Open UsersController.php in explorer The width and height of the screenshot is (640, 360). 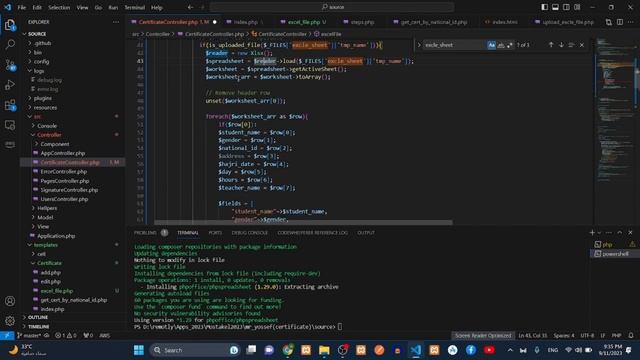64,199
